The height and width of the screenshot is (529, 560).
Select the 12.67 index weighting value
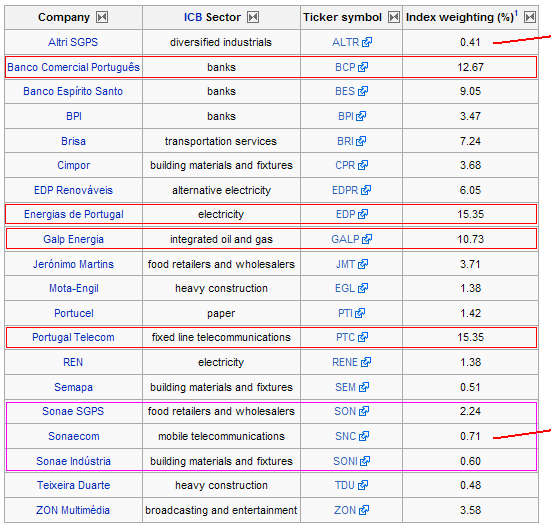(x=471, y=67)
